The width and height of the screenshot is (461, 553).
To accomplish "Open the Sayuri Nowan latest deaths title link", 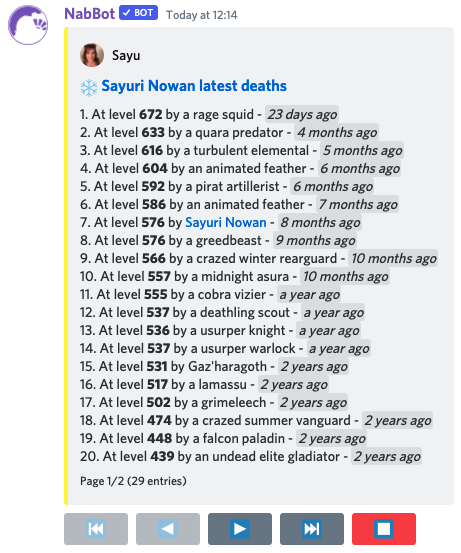I will pos(194,86).
